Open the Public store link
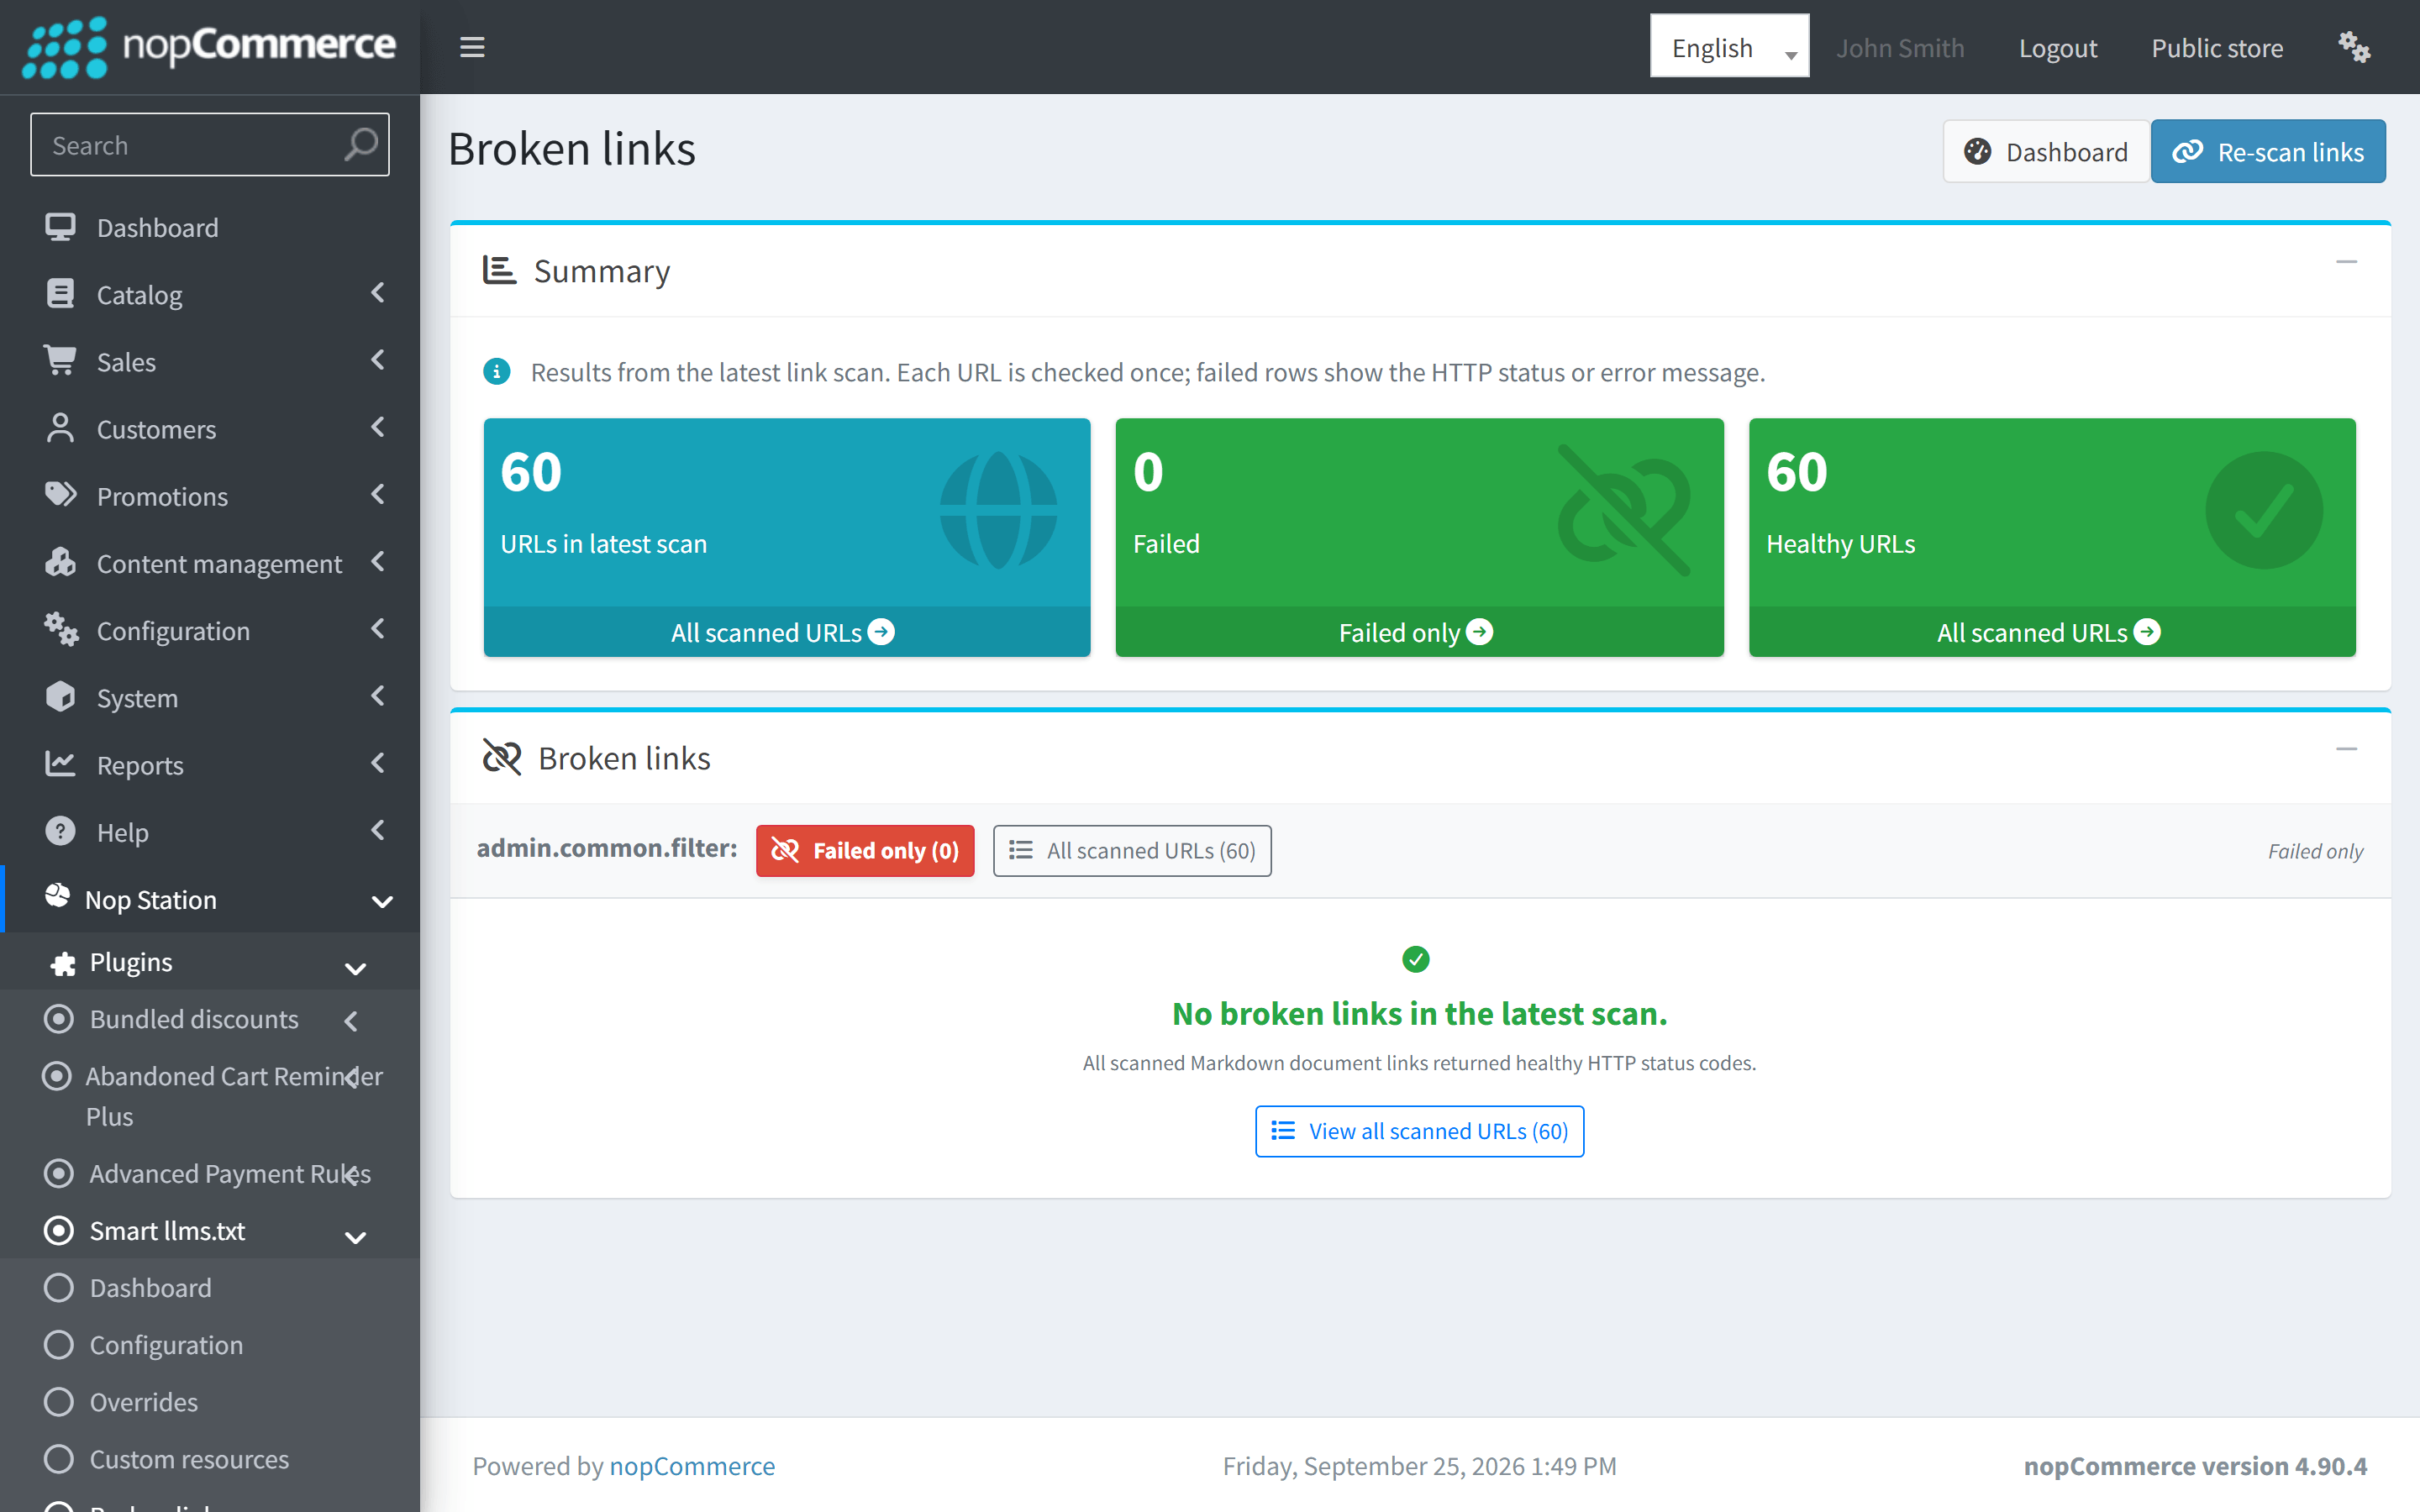 coord(2217,47)
